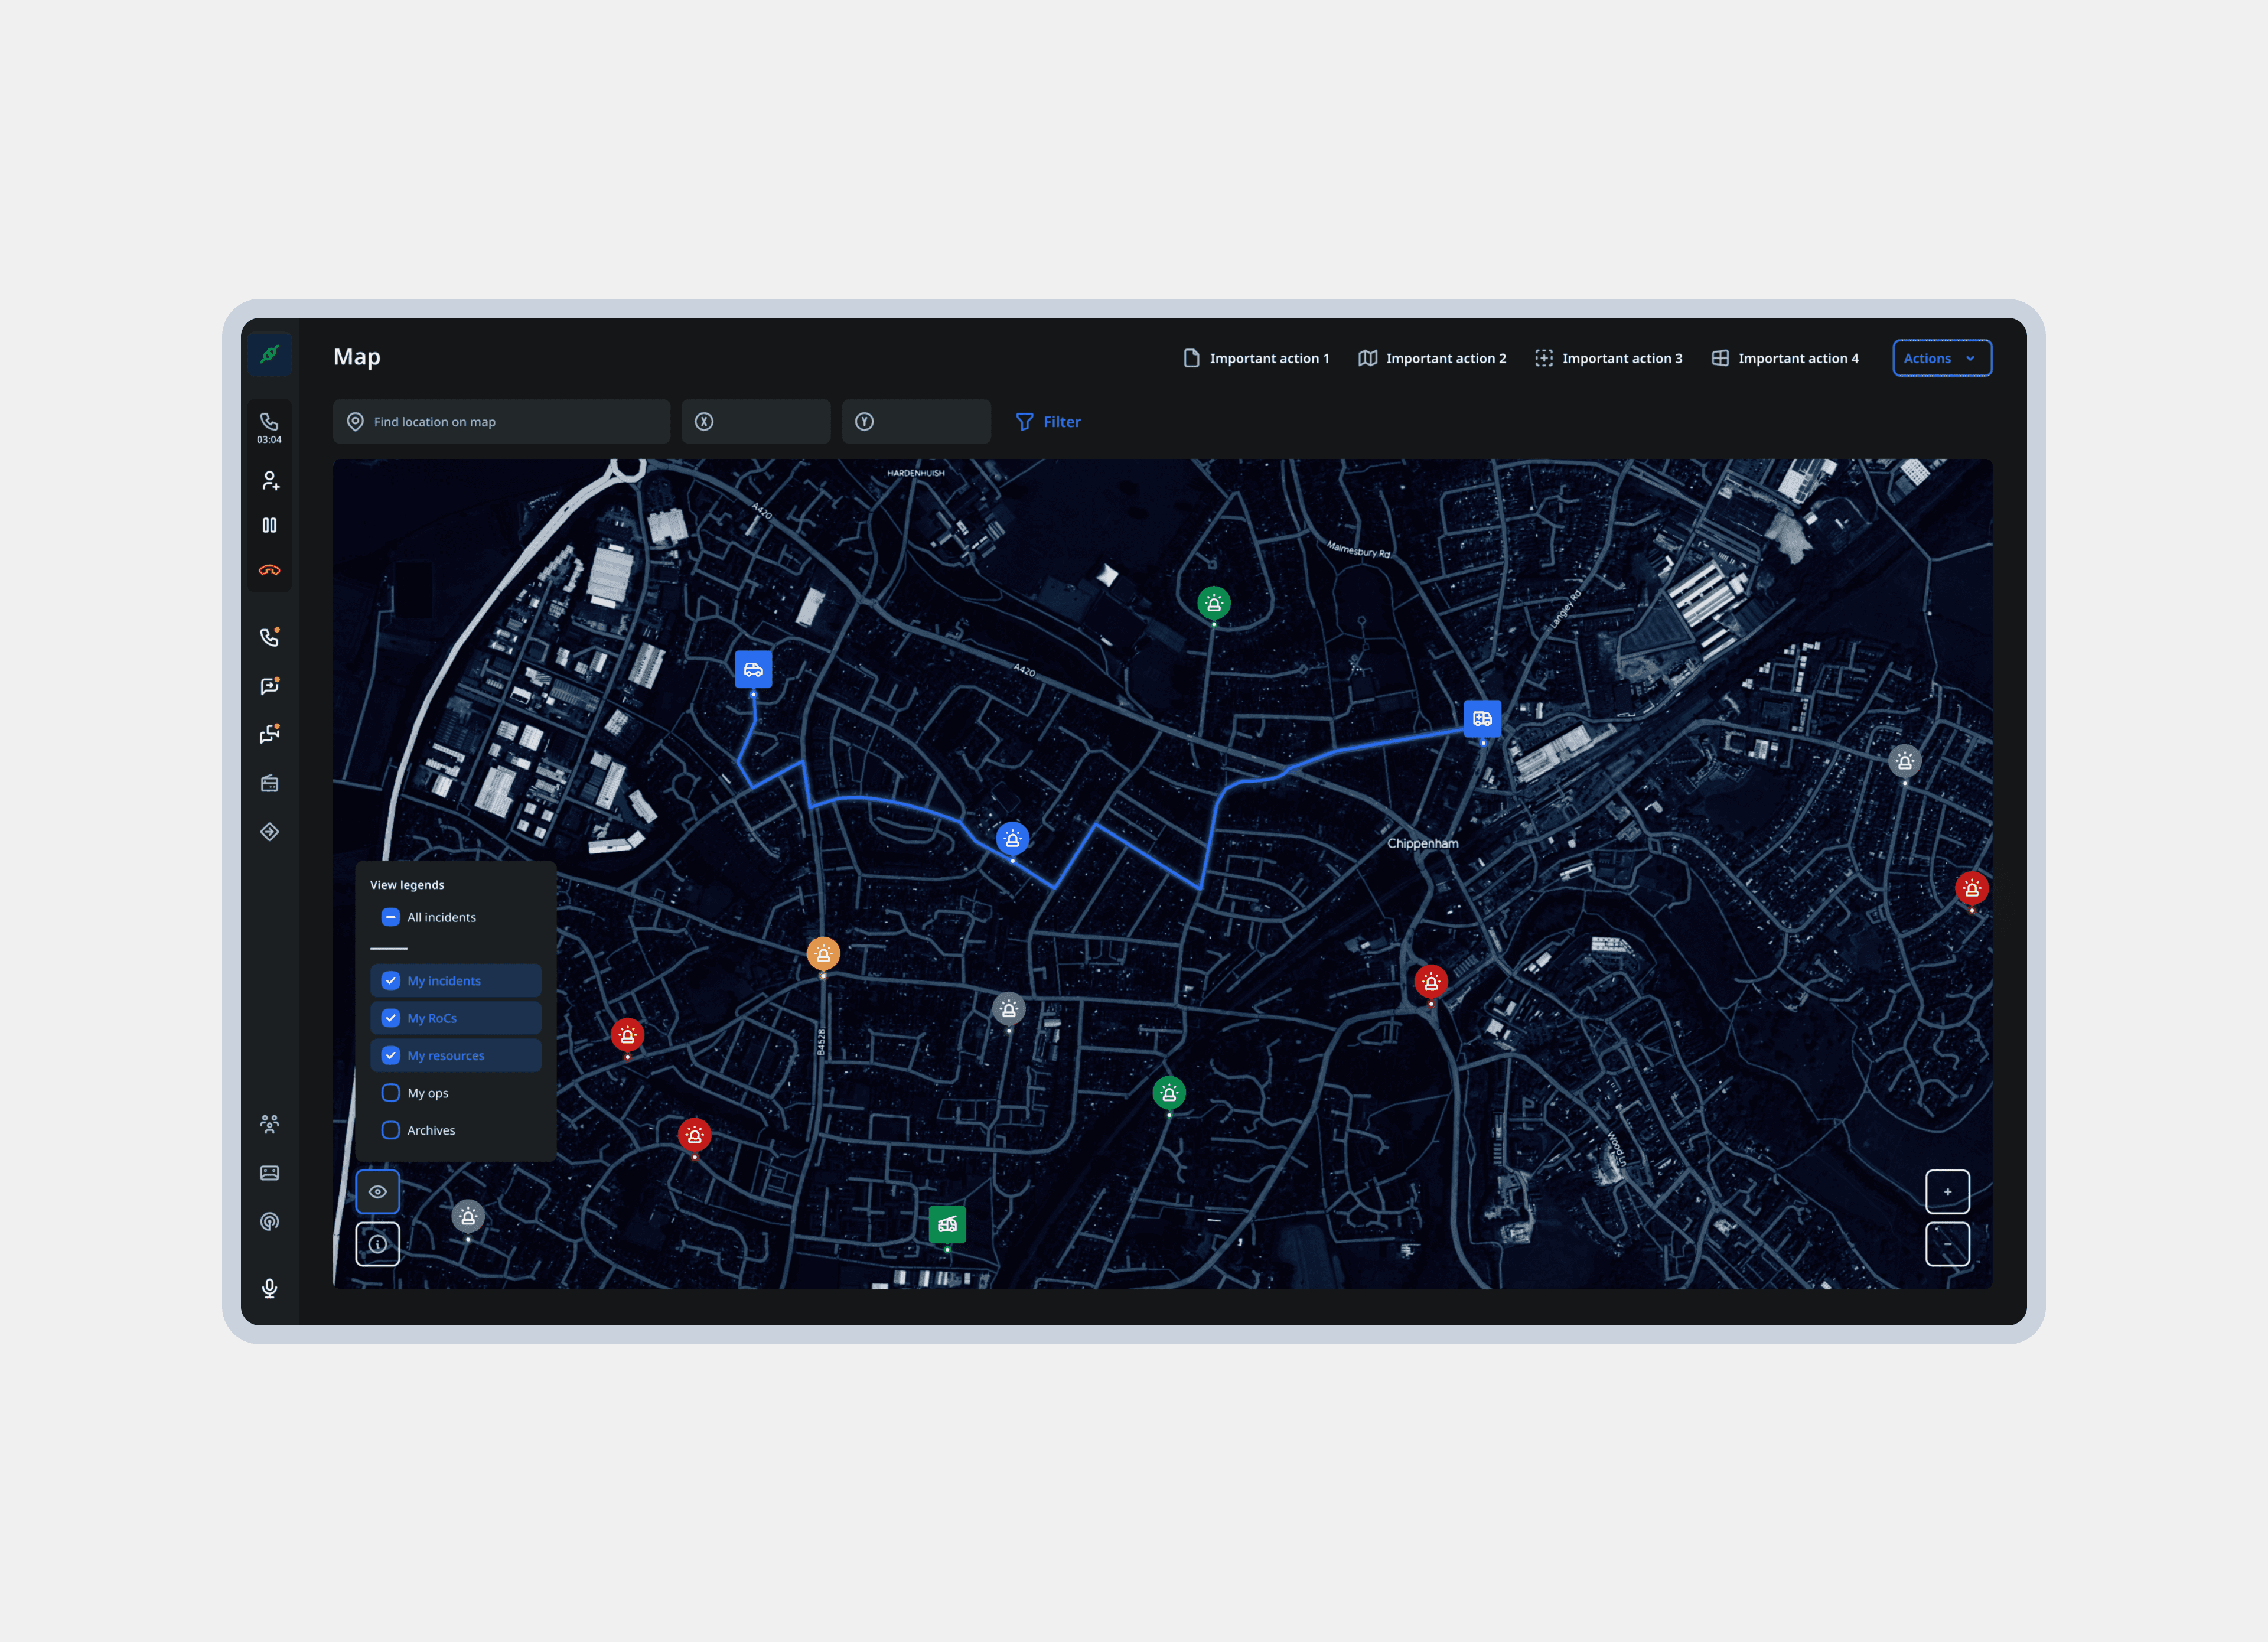Click Important action 1 button
2268x1642 pixels.
[x=1256, y=358]
